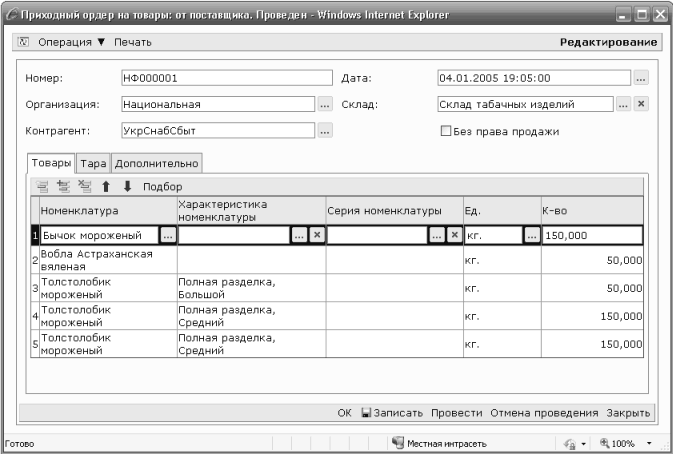Click the Печать menu item
The width and height of the screenshot is (673, 454).
(133, 42)
